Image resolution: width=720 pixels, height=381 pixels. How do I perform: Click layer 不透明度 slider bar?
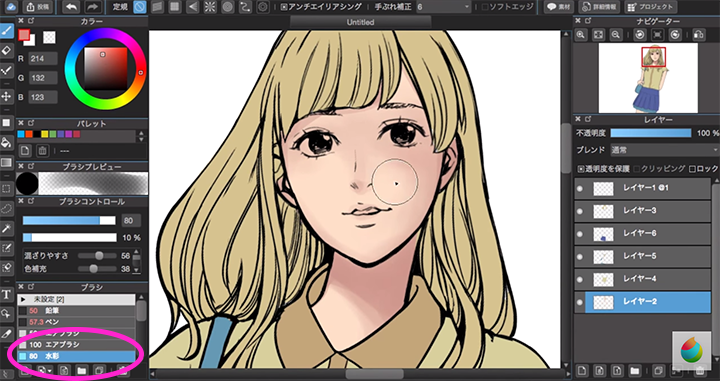coord(651,133)
